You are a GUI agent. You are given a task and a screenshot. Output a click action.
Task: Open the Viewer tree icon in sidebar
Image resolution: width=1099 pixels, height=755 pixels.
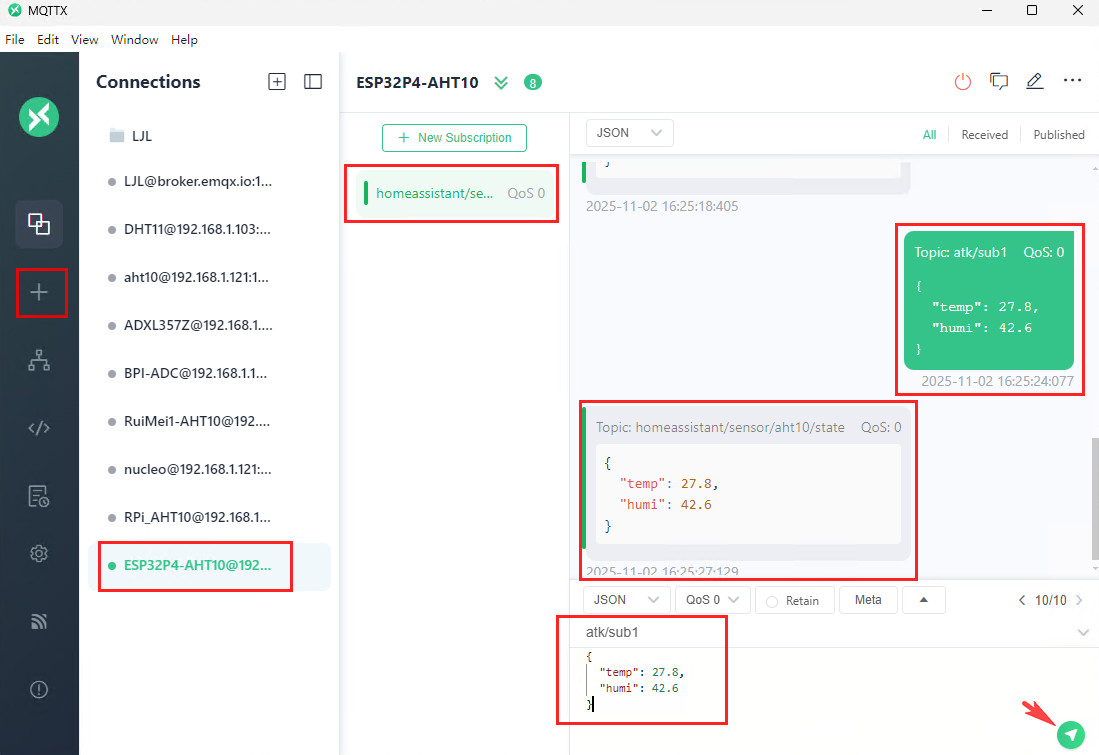(39, 360)
